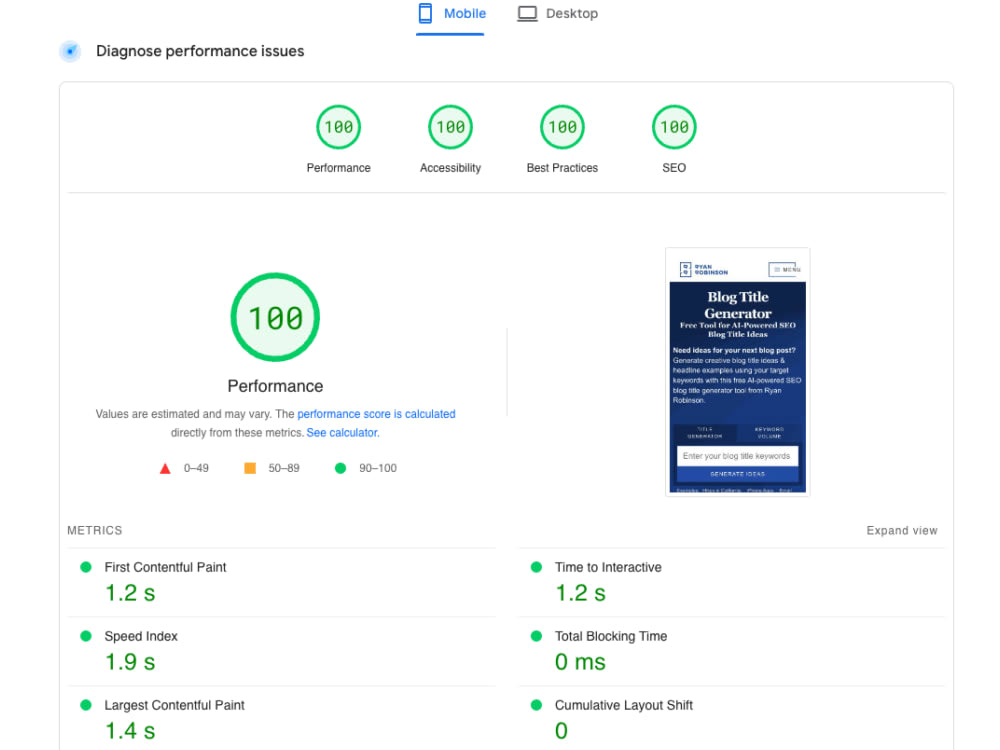Click the green dot beside Speed Index
Viewport: 1000px width, 750px height.
pyautogui.click(x=85, y=636)
